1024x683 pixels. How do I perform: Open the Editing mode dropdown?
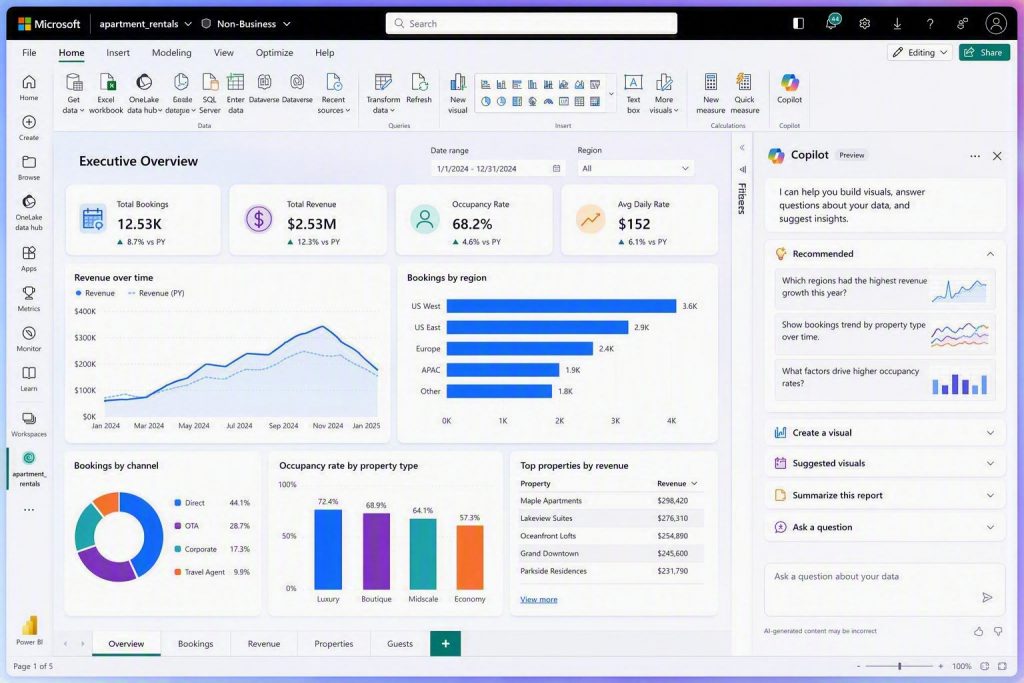920,52
